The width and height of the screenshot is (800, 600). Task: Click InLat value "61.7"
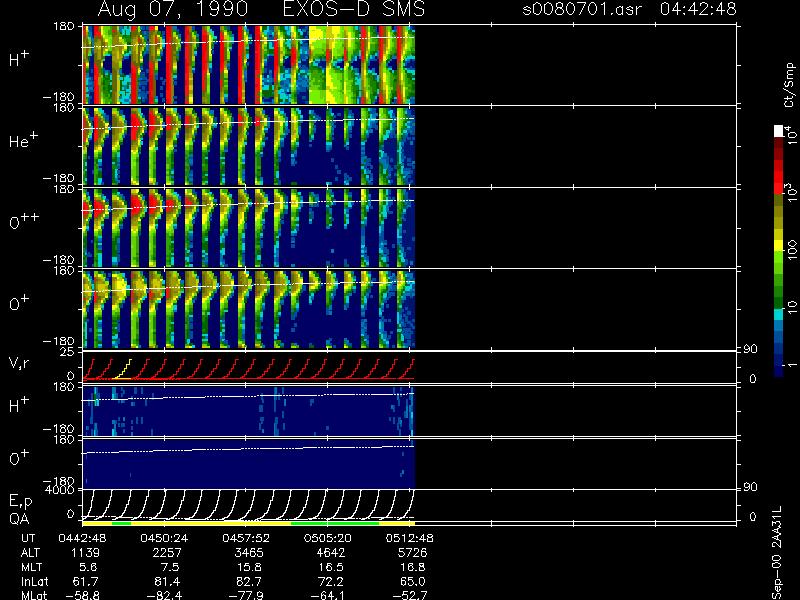click(x=87, y=581)
